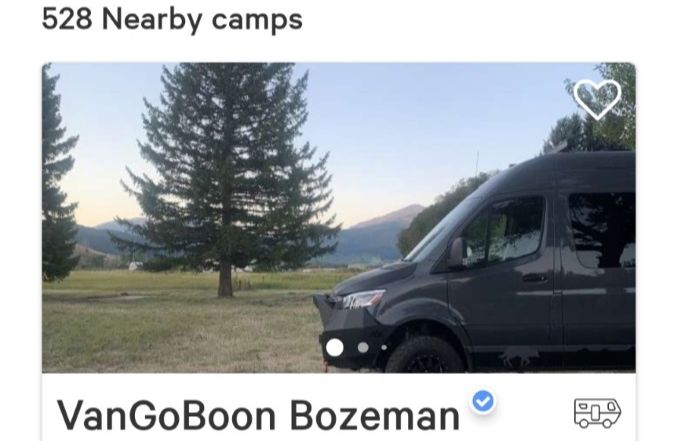This screenshot has height=441, width=678.
Task: Click the word Bozeman in the title
Action: pyautogui.click(x=374, y=415)
